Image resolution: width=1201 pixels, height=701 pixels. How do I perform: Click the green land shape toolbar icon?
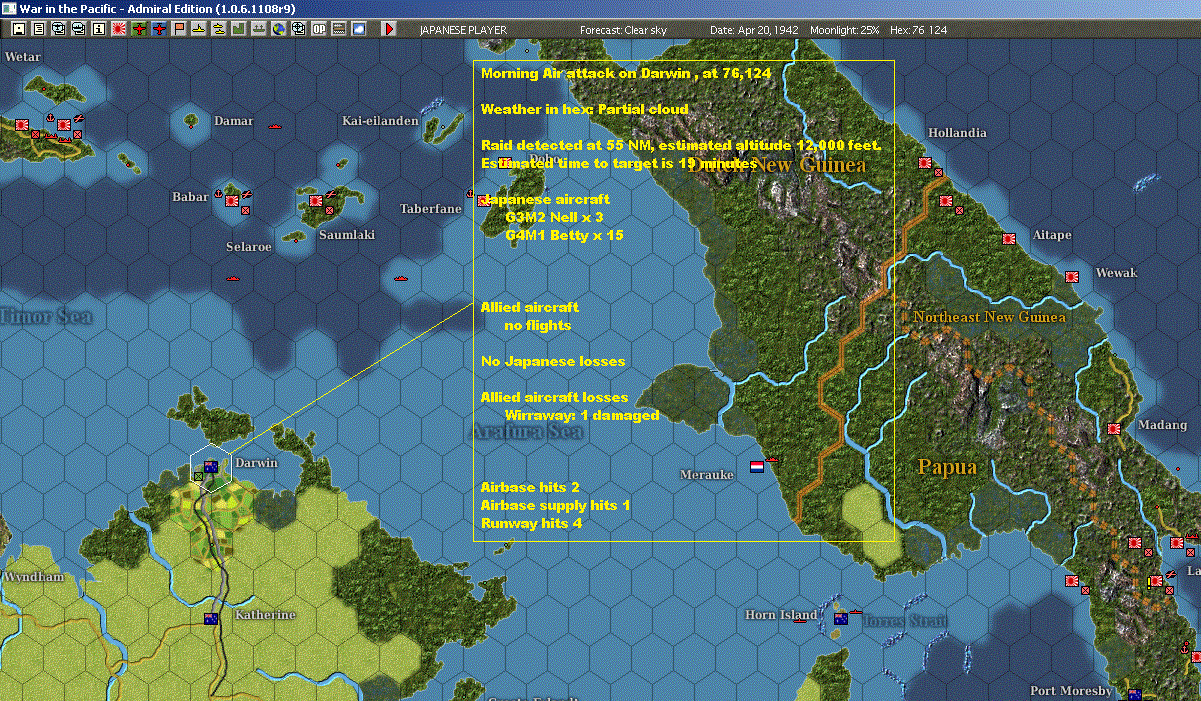(239, 29)
